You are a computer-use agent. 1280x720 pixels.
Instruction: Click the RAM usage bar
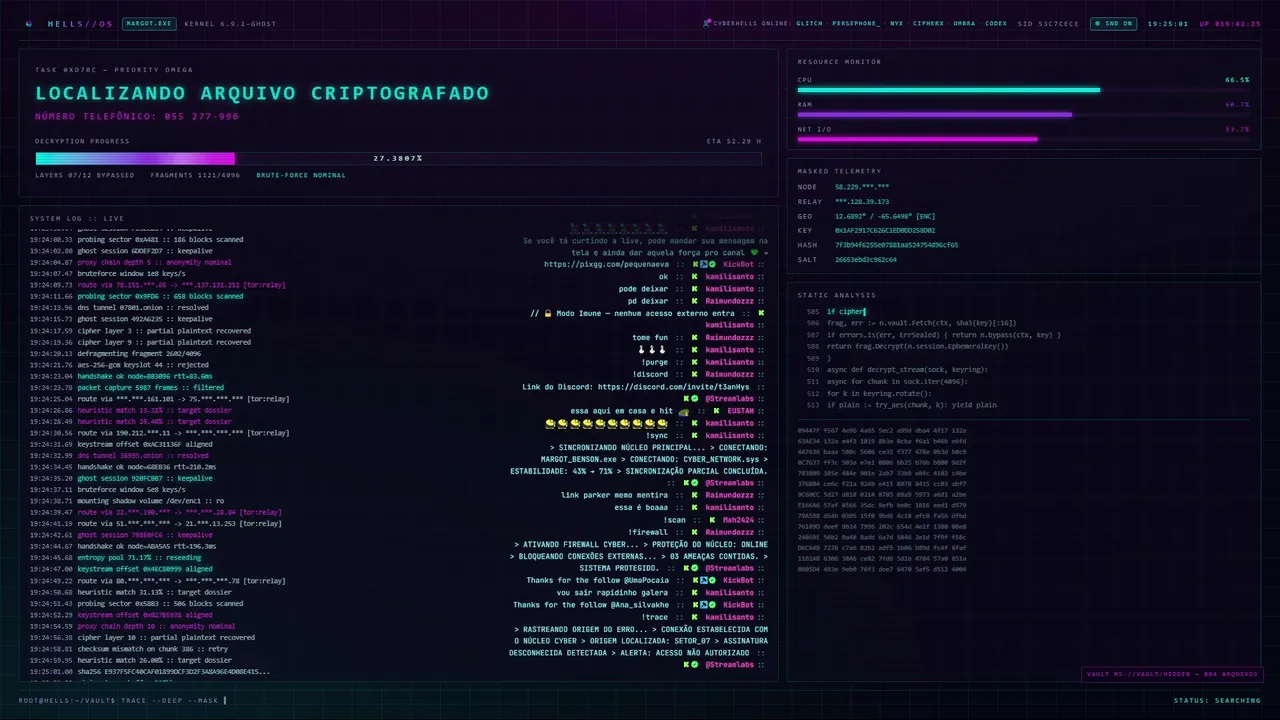1022,114
